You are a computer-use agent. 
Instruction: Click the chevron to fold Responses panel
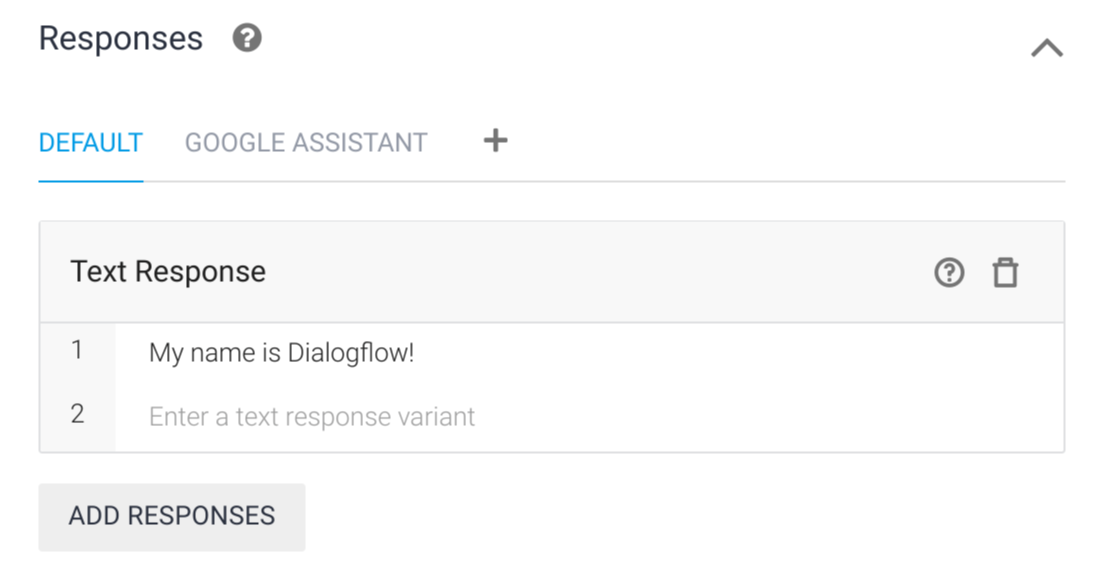click(1047, 46)
